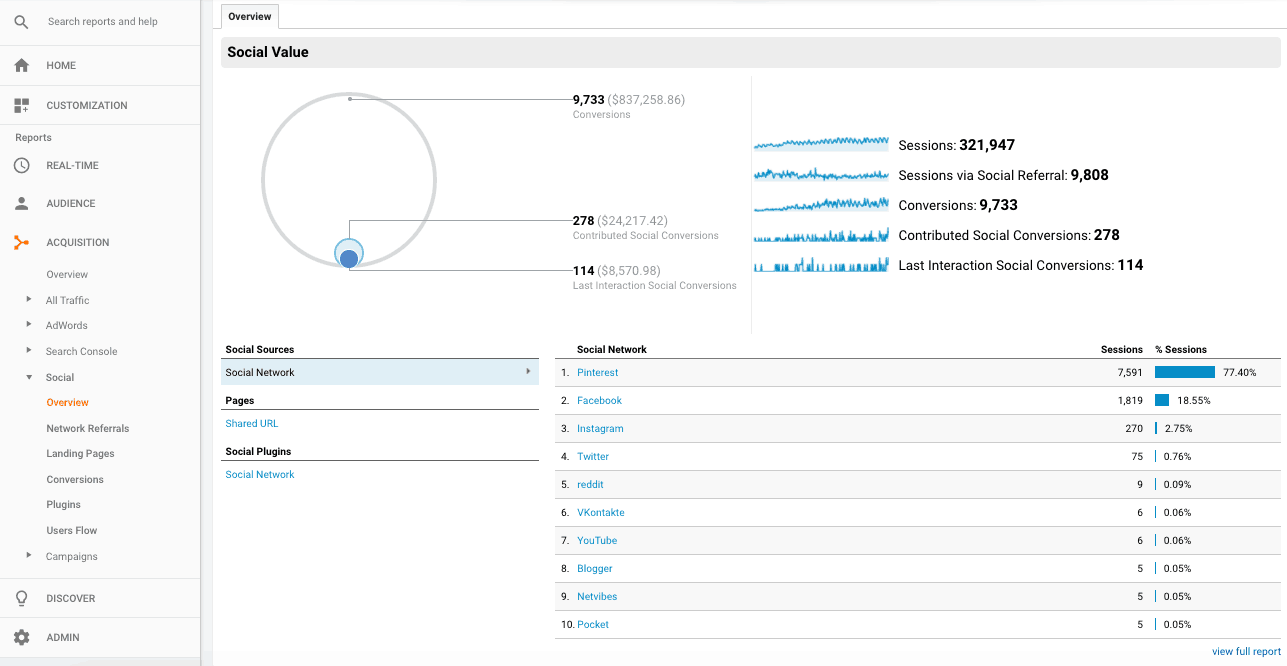Click the orange Acquisition arrow icon
This screenshot has height=666, width=1287.
pos(22,242)
